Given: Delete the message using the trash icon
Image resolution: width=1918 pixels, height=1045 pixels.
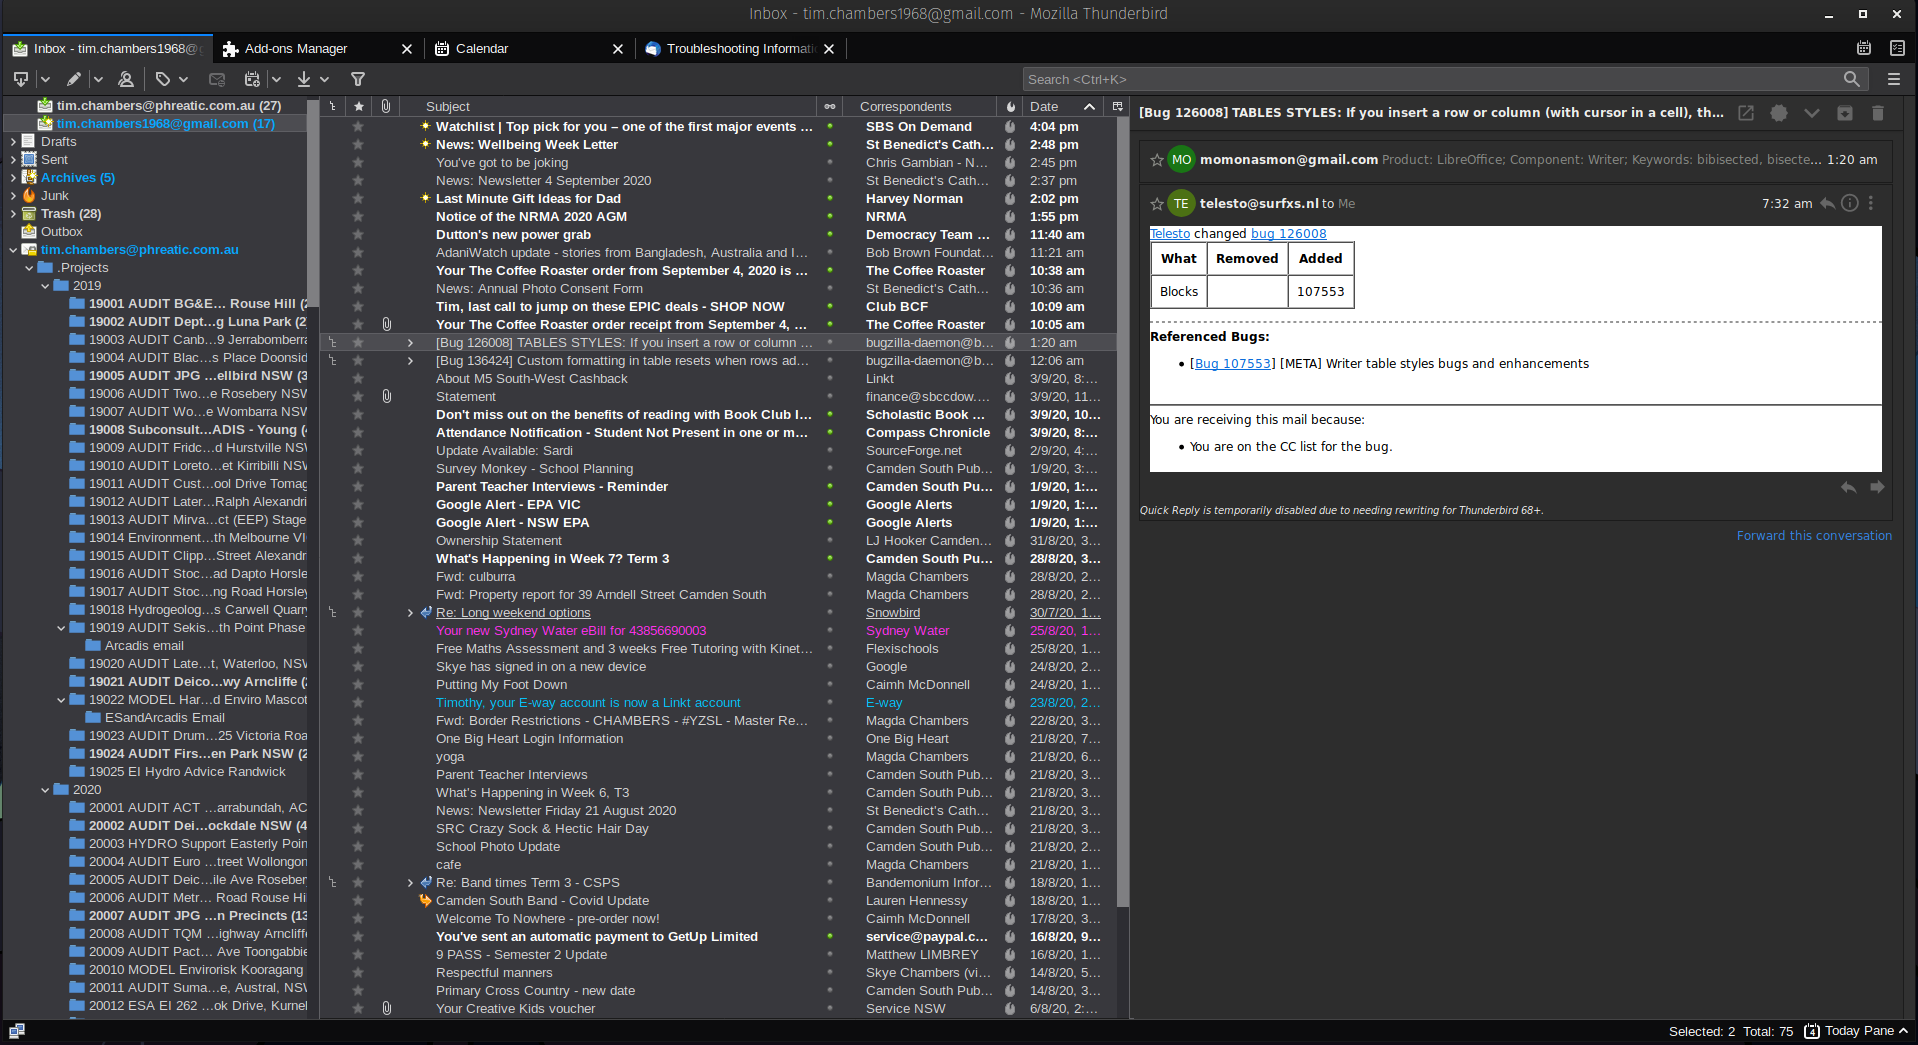Looking at the screenshot, I should pos(1878,113).
